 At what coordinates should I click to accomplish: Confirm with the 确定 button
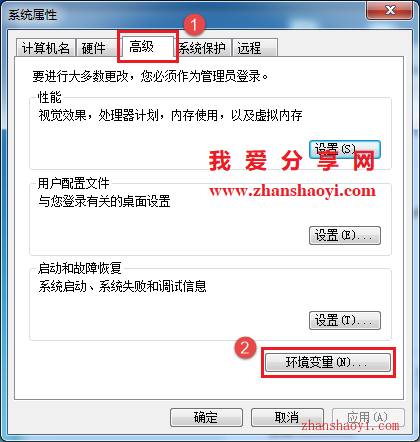coord(206,417)
